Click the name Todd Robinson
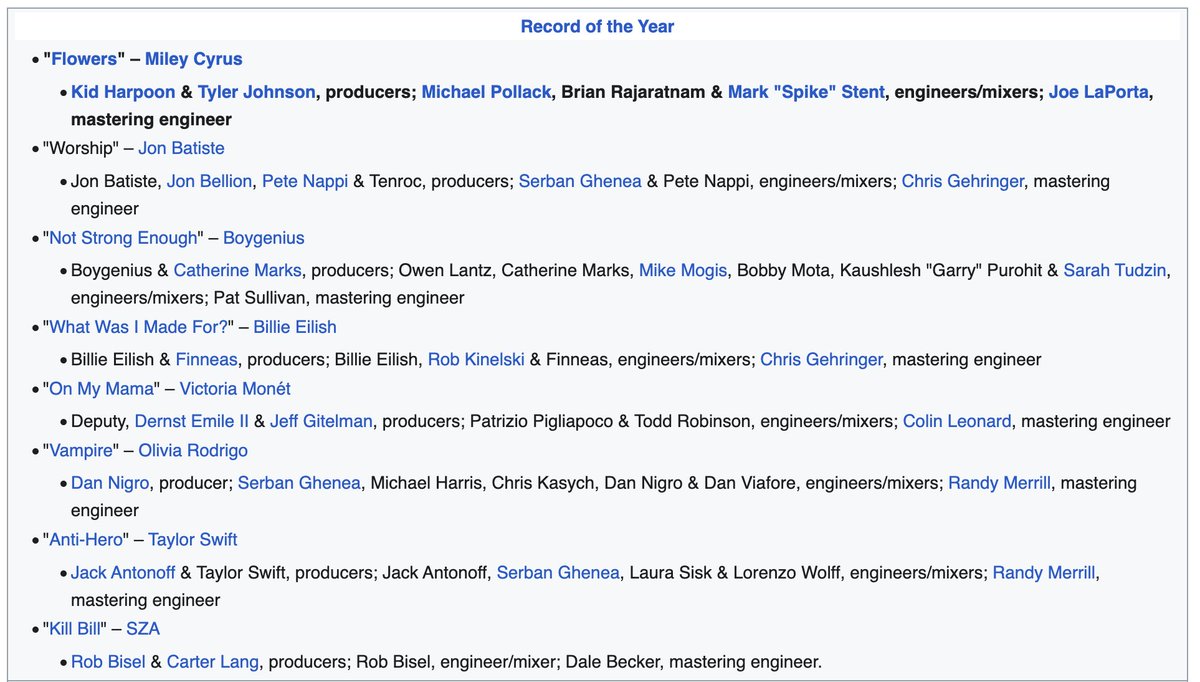Image resolution: width=1200 pixels, height=682 pixels. coord(692,421)
